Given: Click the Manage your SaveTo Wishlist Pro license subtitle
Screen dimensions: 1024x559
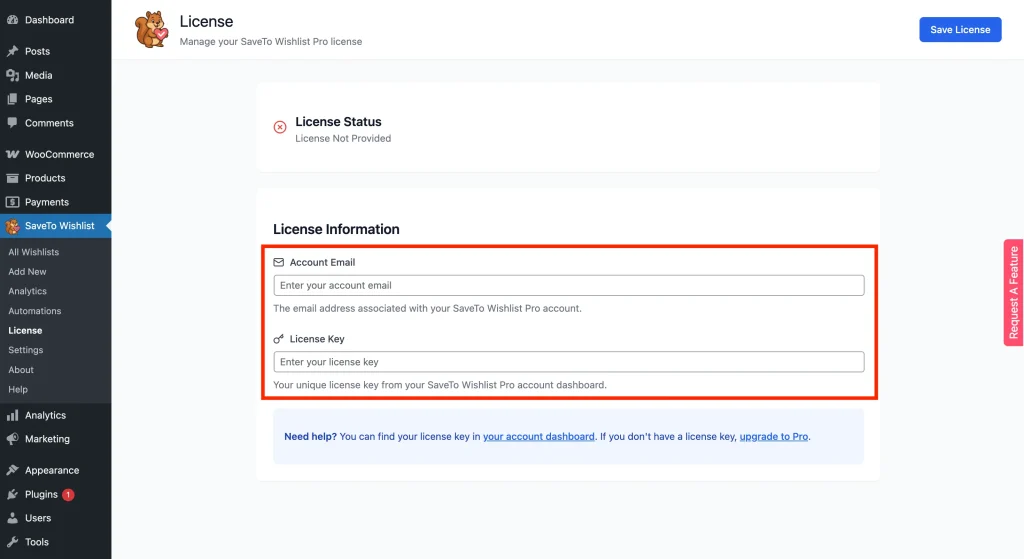Looking at the screenshot, I should 271,41.
